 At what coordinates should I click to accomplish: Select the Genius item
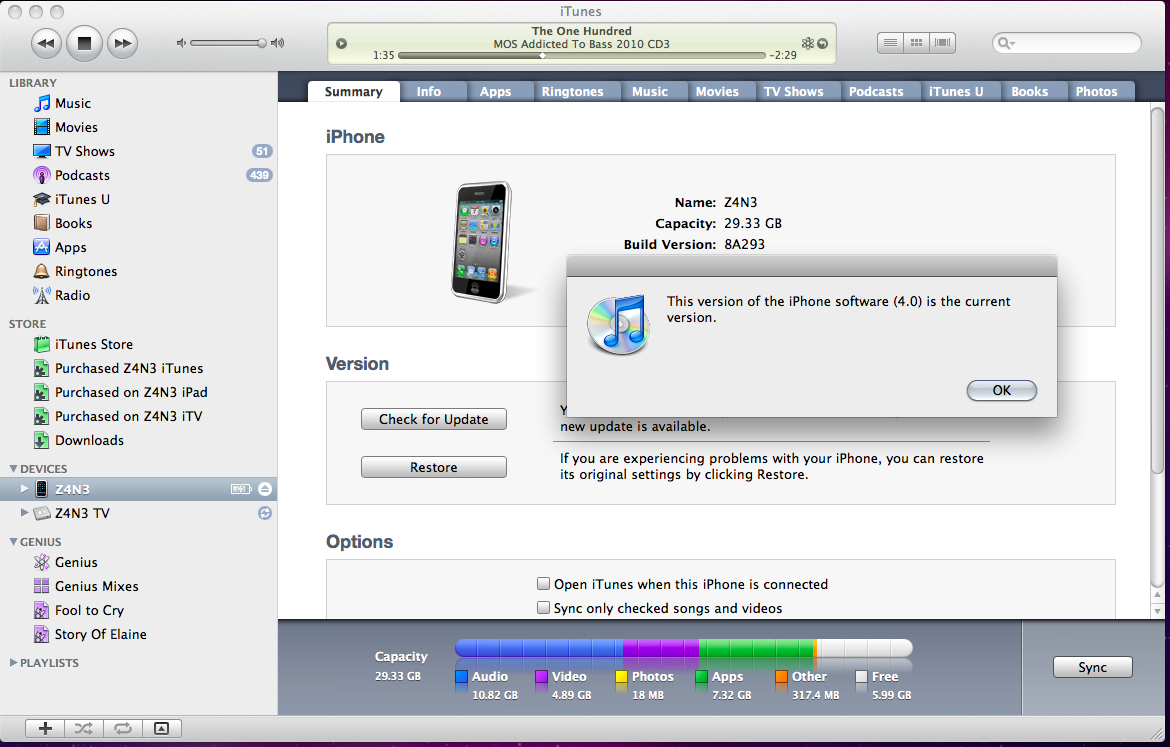[75, 562]
